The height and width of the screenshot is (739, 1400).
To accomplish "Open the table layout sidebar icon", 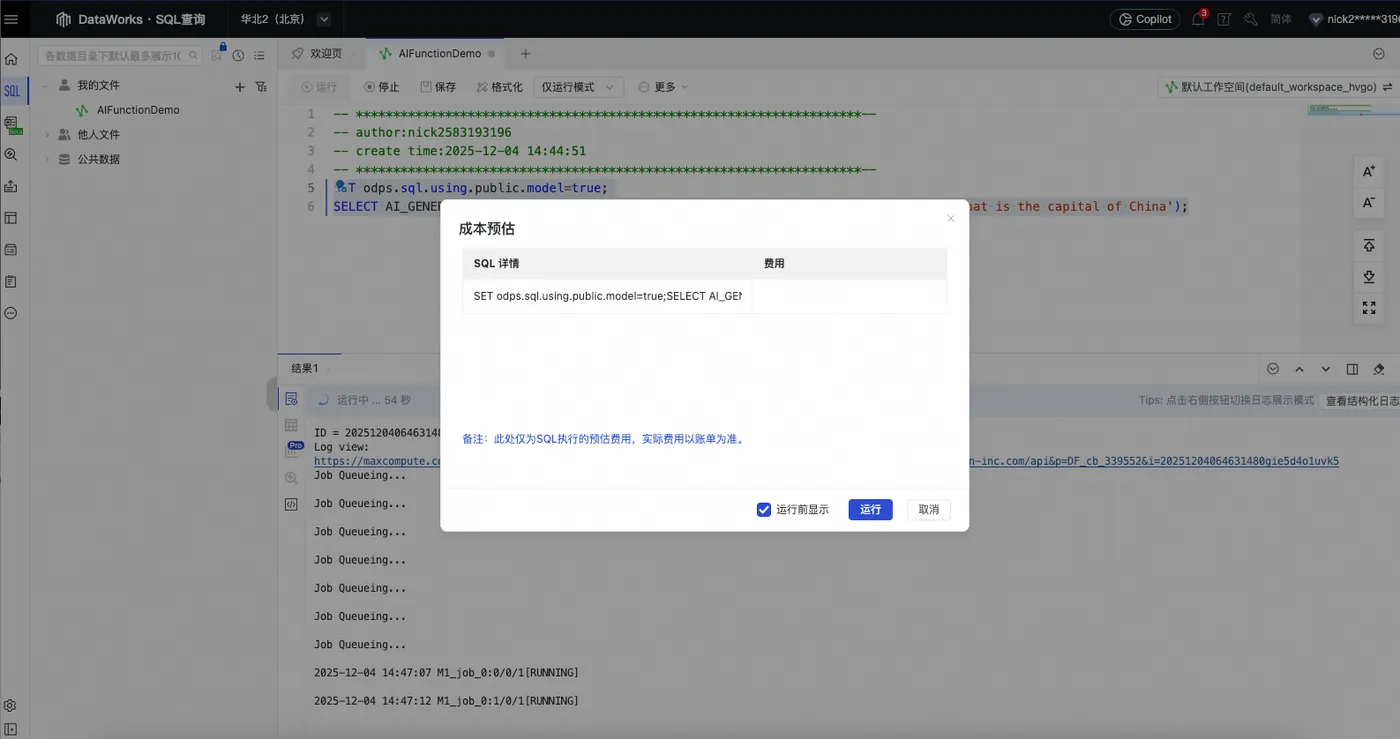I will tap(11, 217).
